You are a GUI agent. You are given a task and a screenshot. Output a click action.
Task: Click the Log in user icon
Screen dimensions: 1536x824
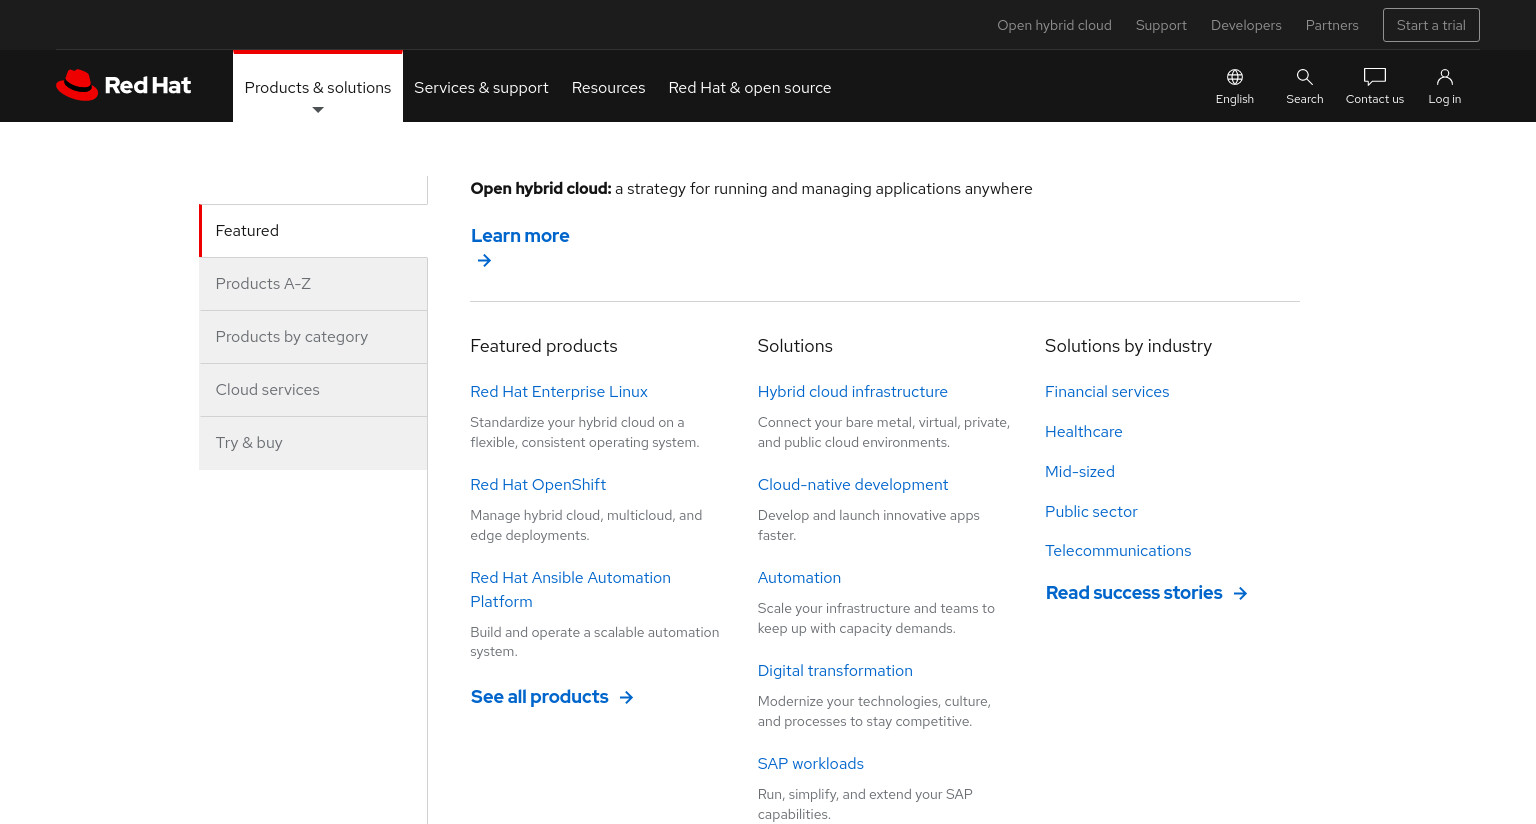pos(1445,77)
